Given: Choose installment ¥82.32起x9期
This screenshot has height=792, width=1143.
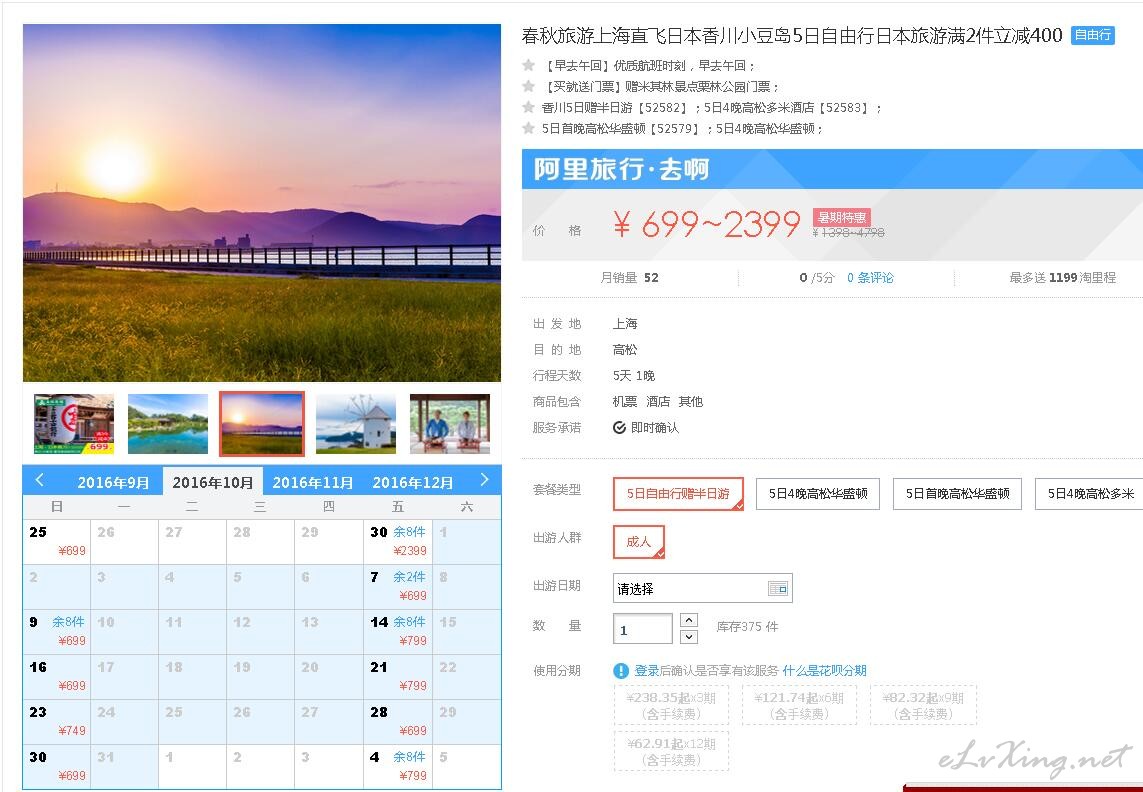Looking at the screenshot, I should (x=923, y=705).
